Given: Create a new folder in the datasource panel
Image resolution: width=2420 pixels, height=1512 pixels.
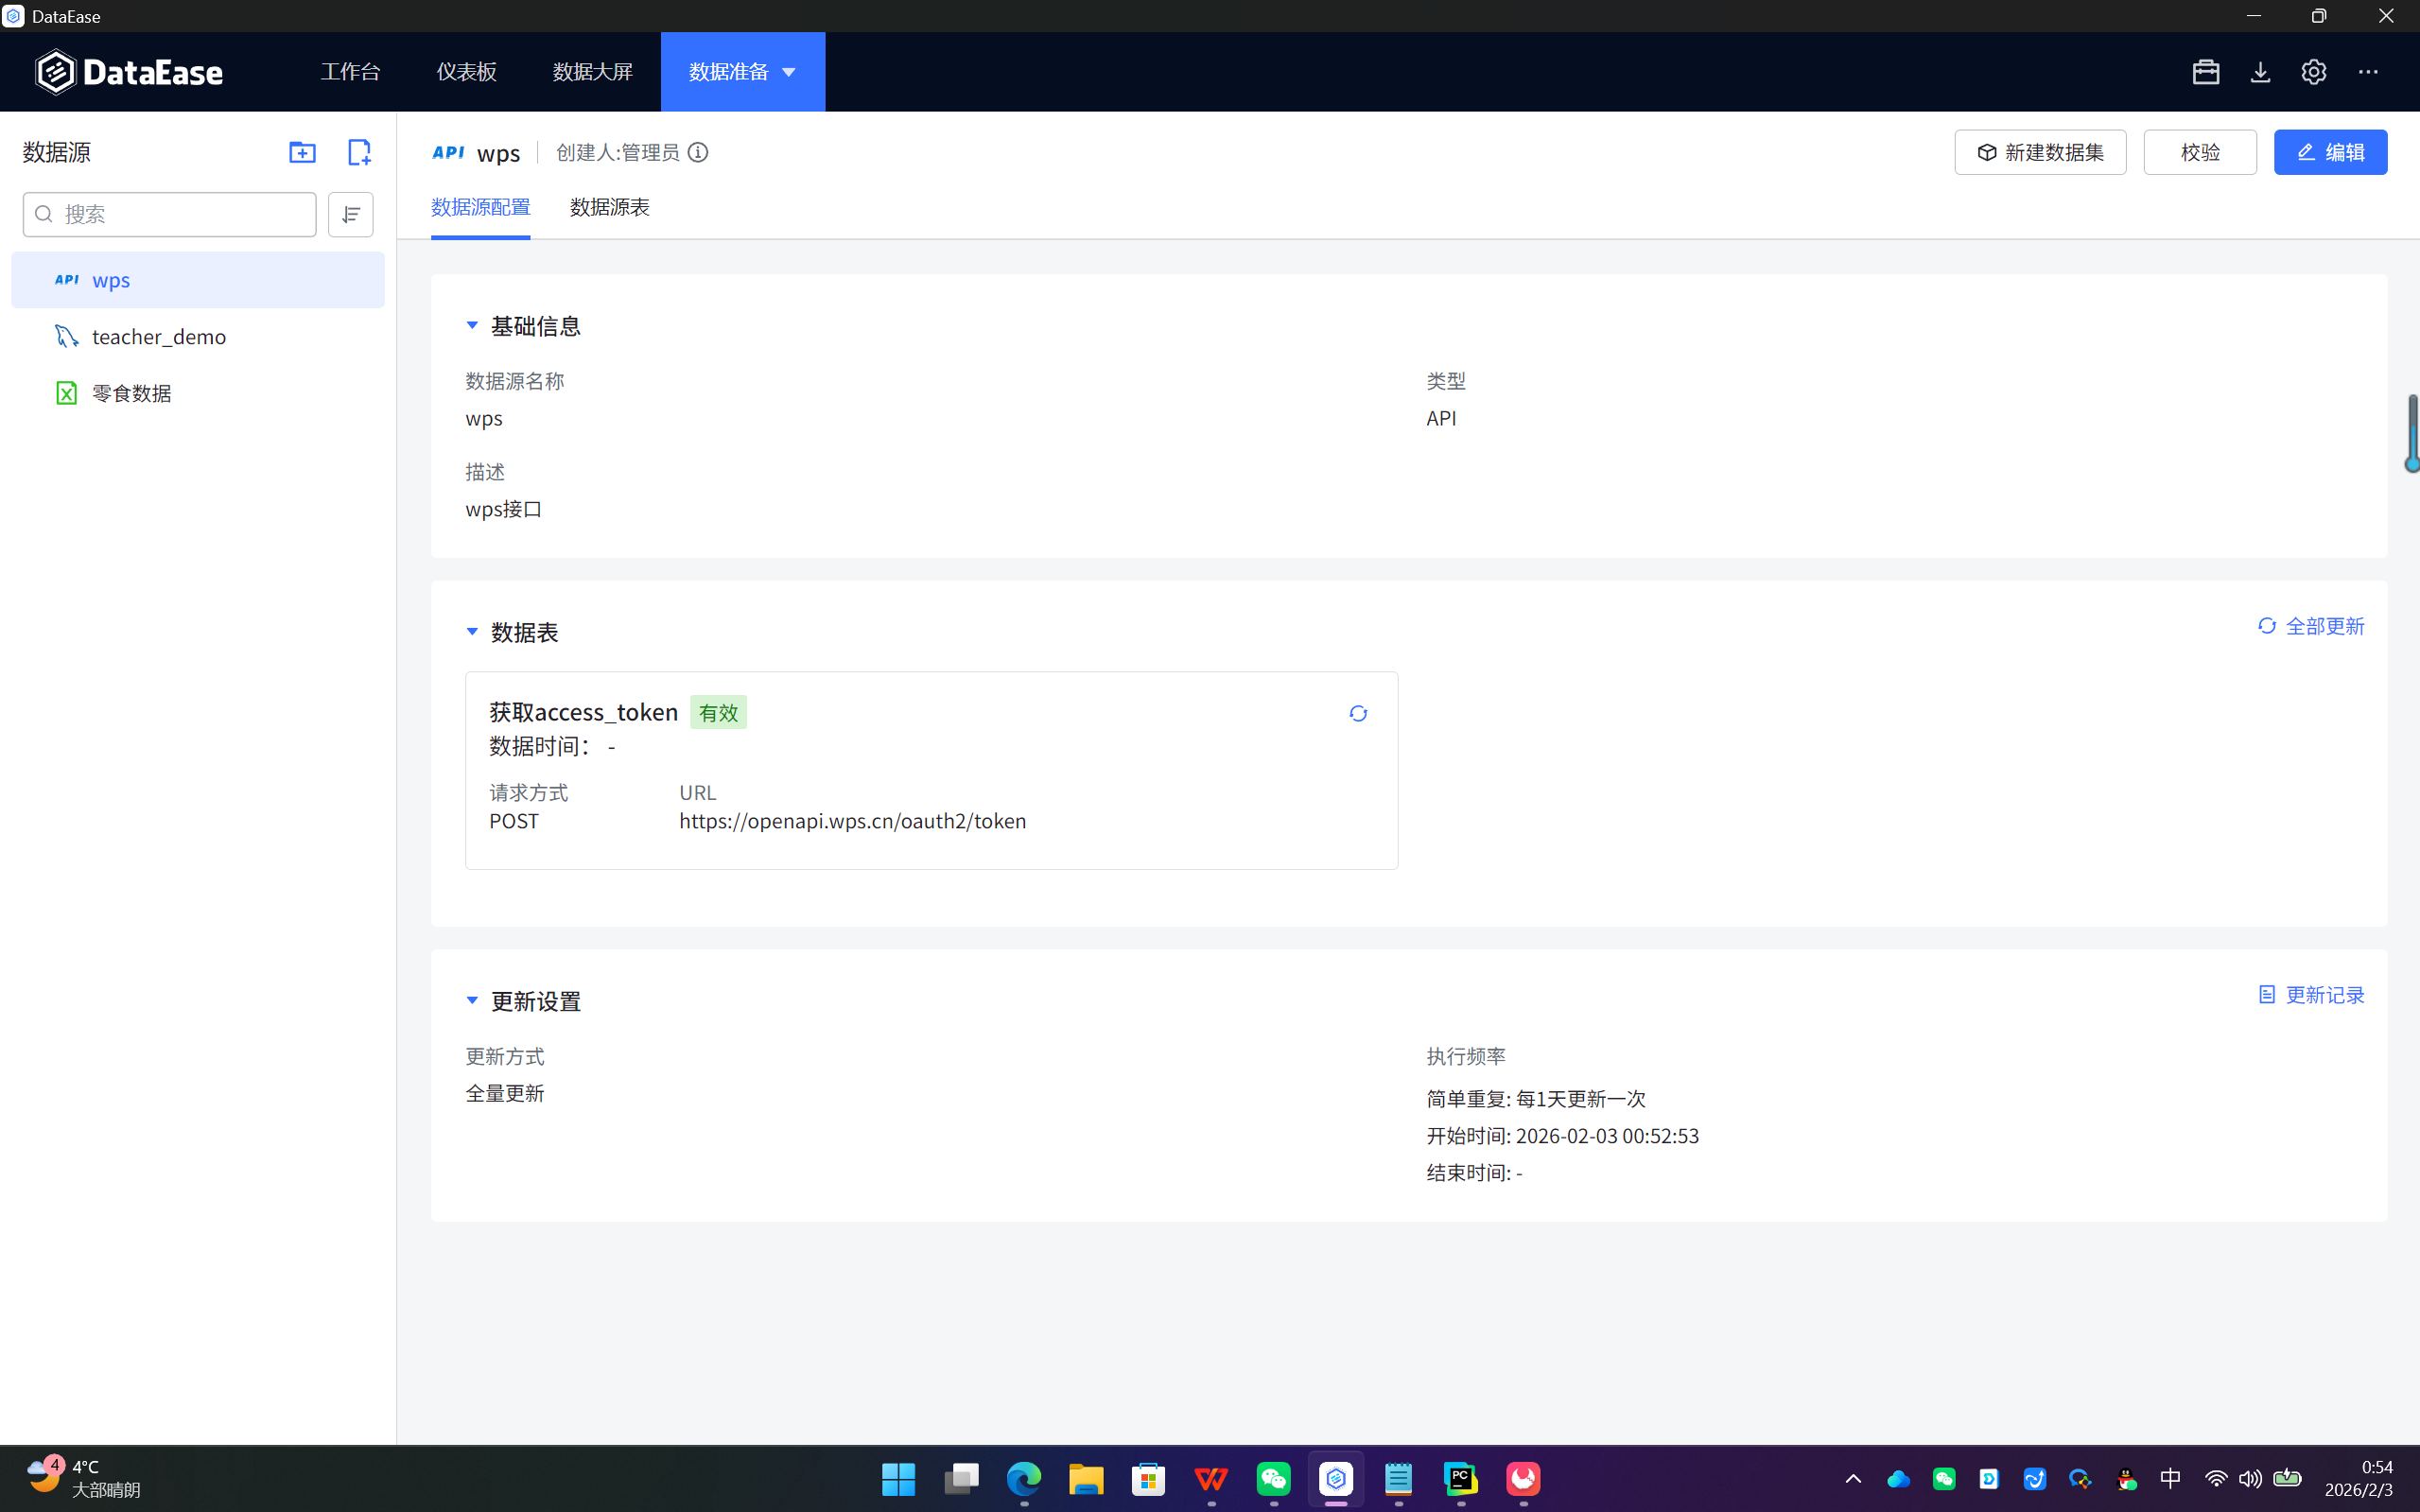Looking at the screenshot, I should coord(301,152).
